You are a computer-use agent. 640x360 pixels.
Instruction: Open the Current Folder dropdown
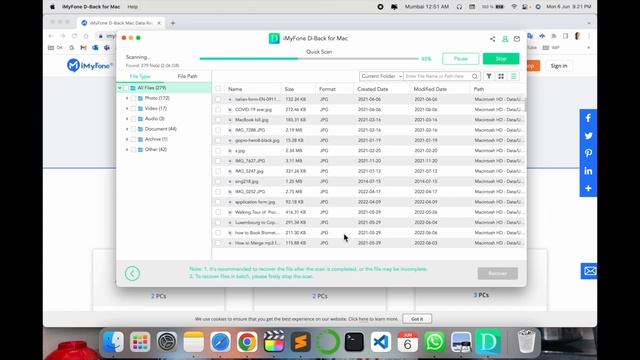[x=381, y=76]
